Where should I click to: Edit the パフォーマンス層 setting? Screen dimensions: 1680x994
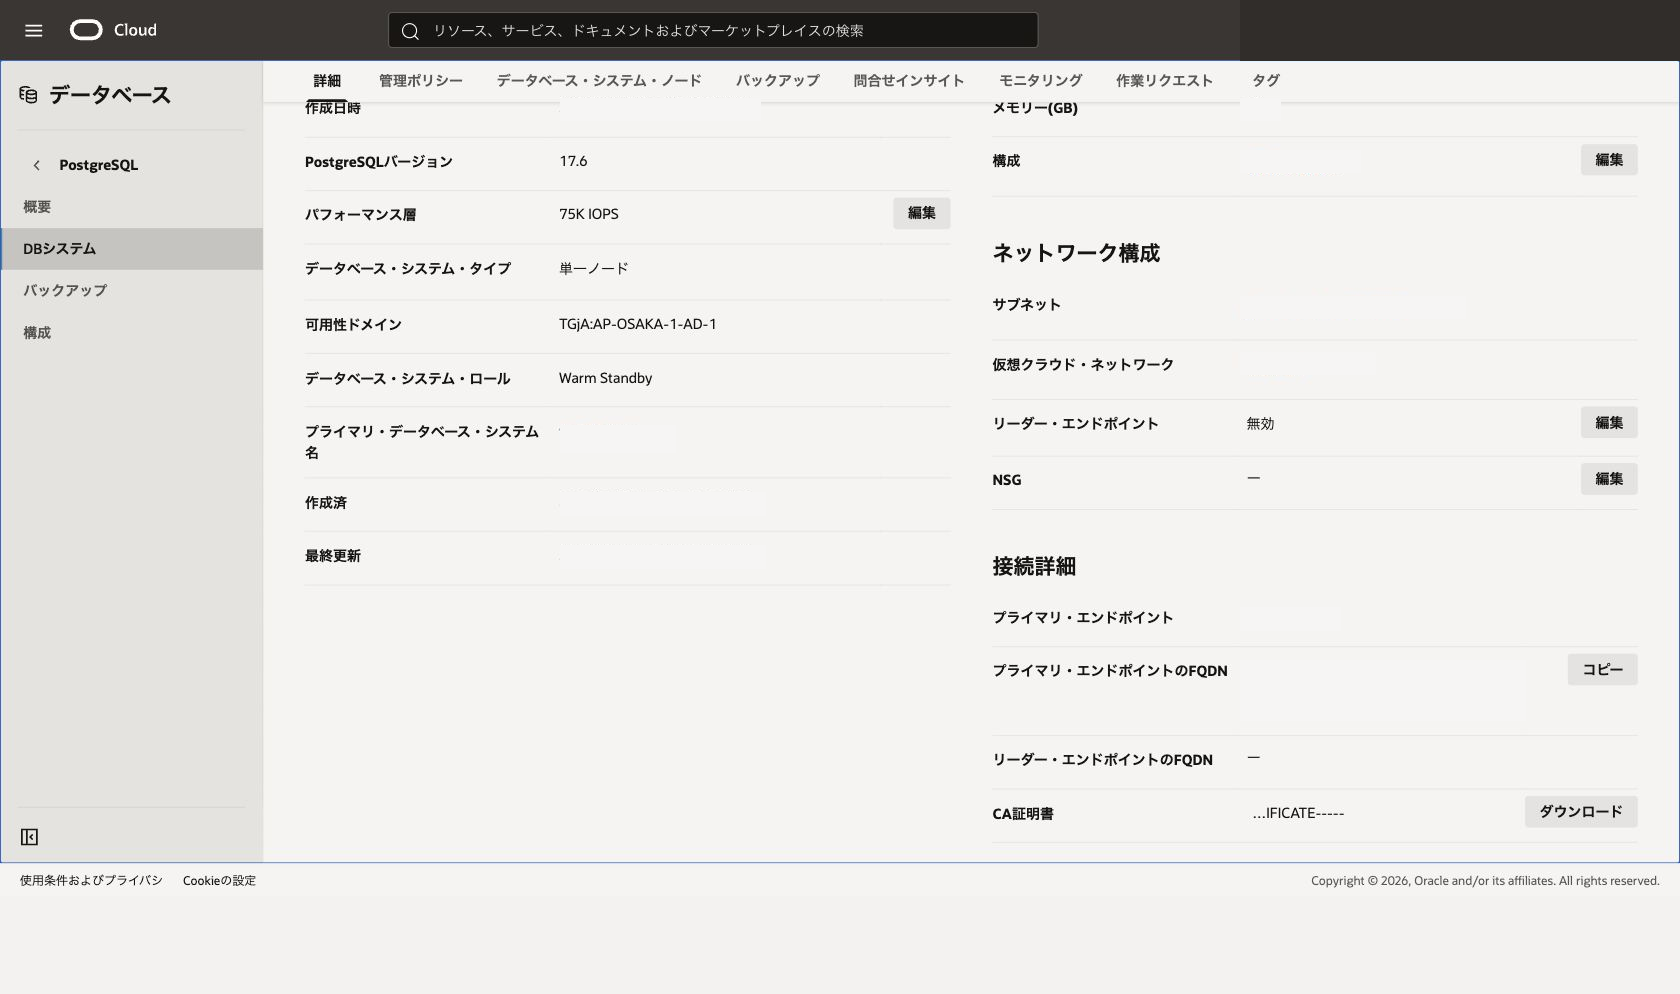921,213
